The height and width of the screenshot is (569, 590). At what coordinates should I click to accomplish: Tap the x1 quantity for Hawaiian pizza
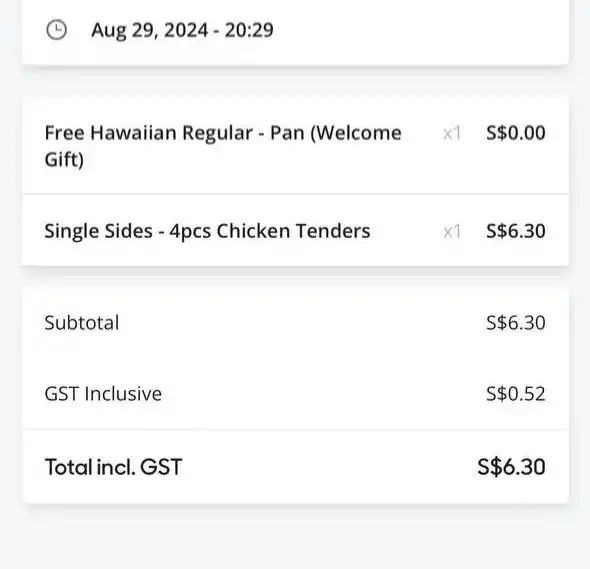click(x=452, y=133)
